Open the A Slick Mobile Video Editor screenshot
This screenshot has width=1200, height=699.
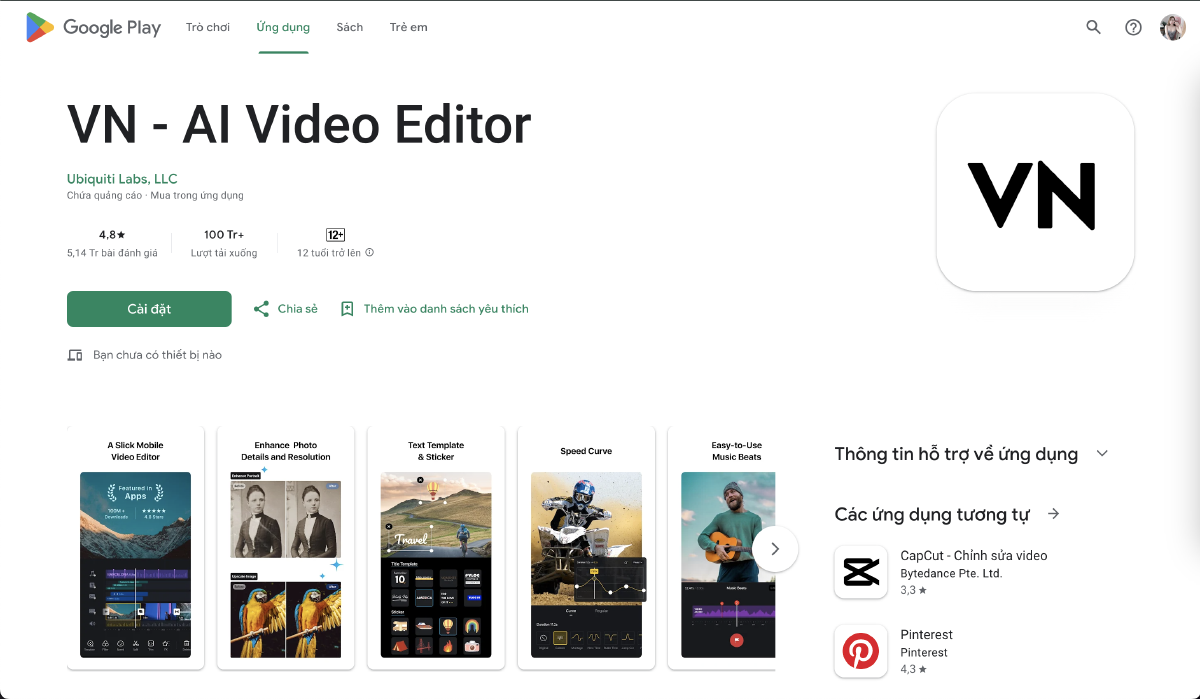point(135,548)
